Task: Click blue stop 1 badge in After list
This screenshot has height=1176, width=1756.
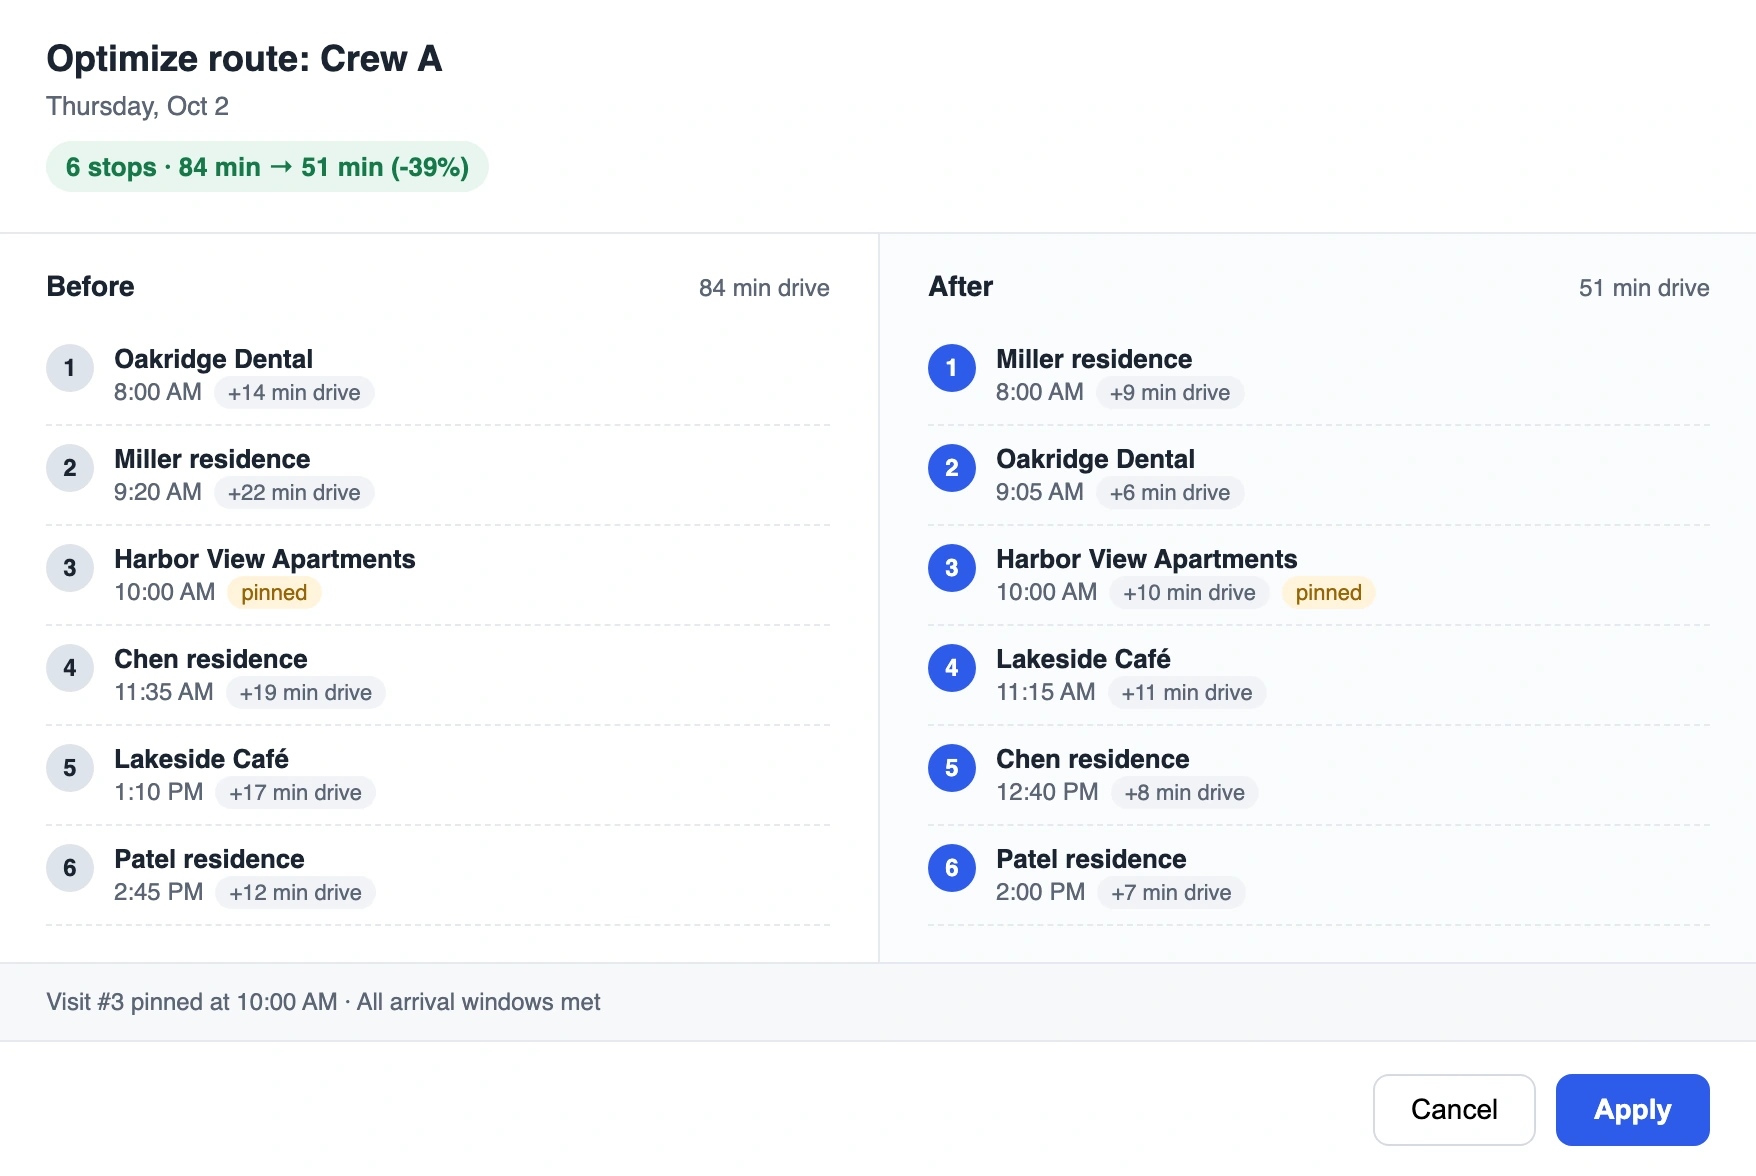Action: coord(952,368)
